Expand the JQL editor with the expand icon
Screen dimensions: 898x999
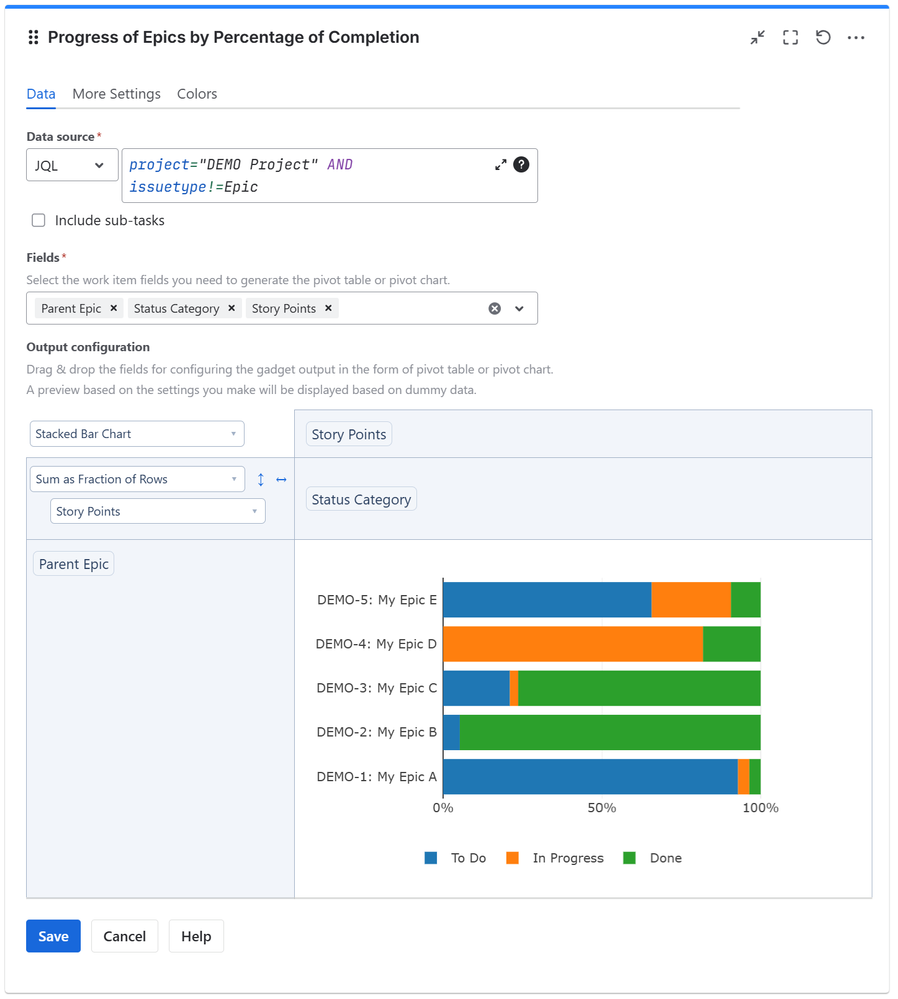click(500, 164)
